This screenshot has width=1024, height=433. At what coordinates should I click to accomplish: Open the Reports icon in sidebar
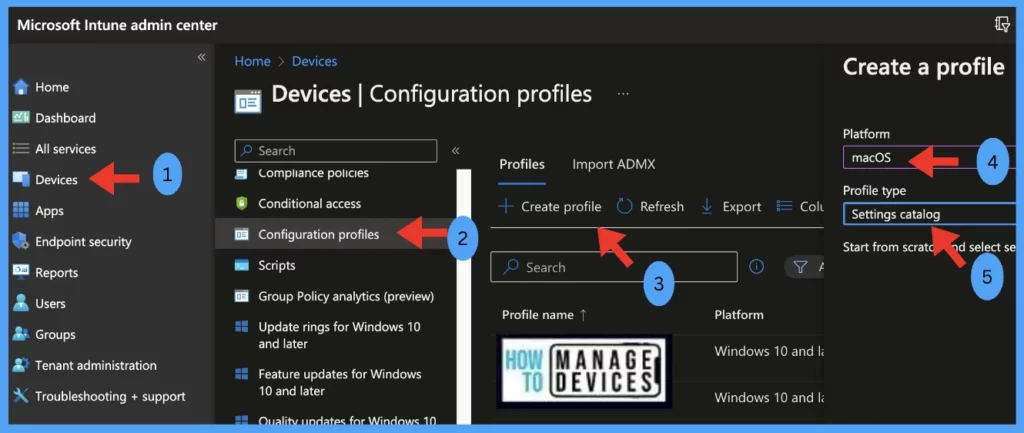(x=21, y=272)
